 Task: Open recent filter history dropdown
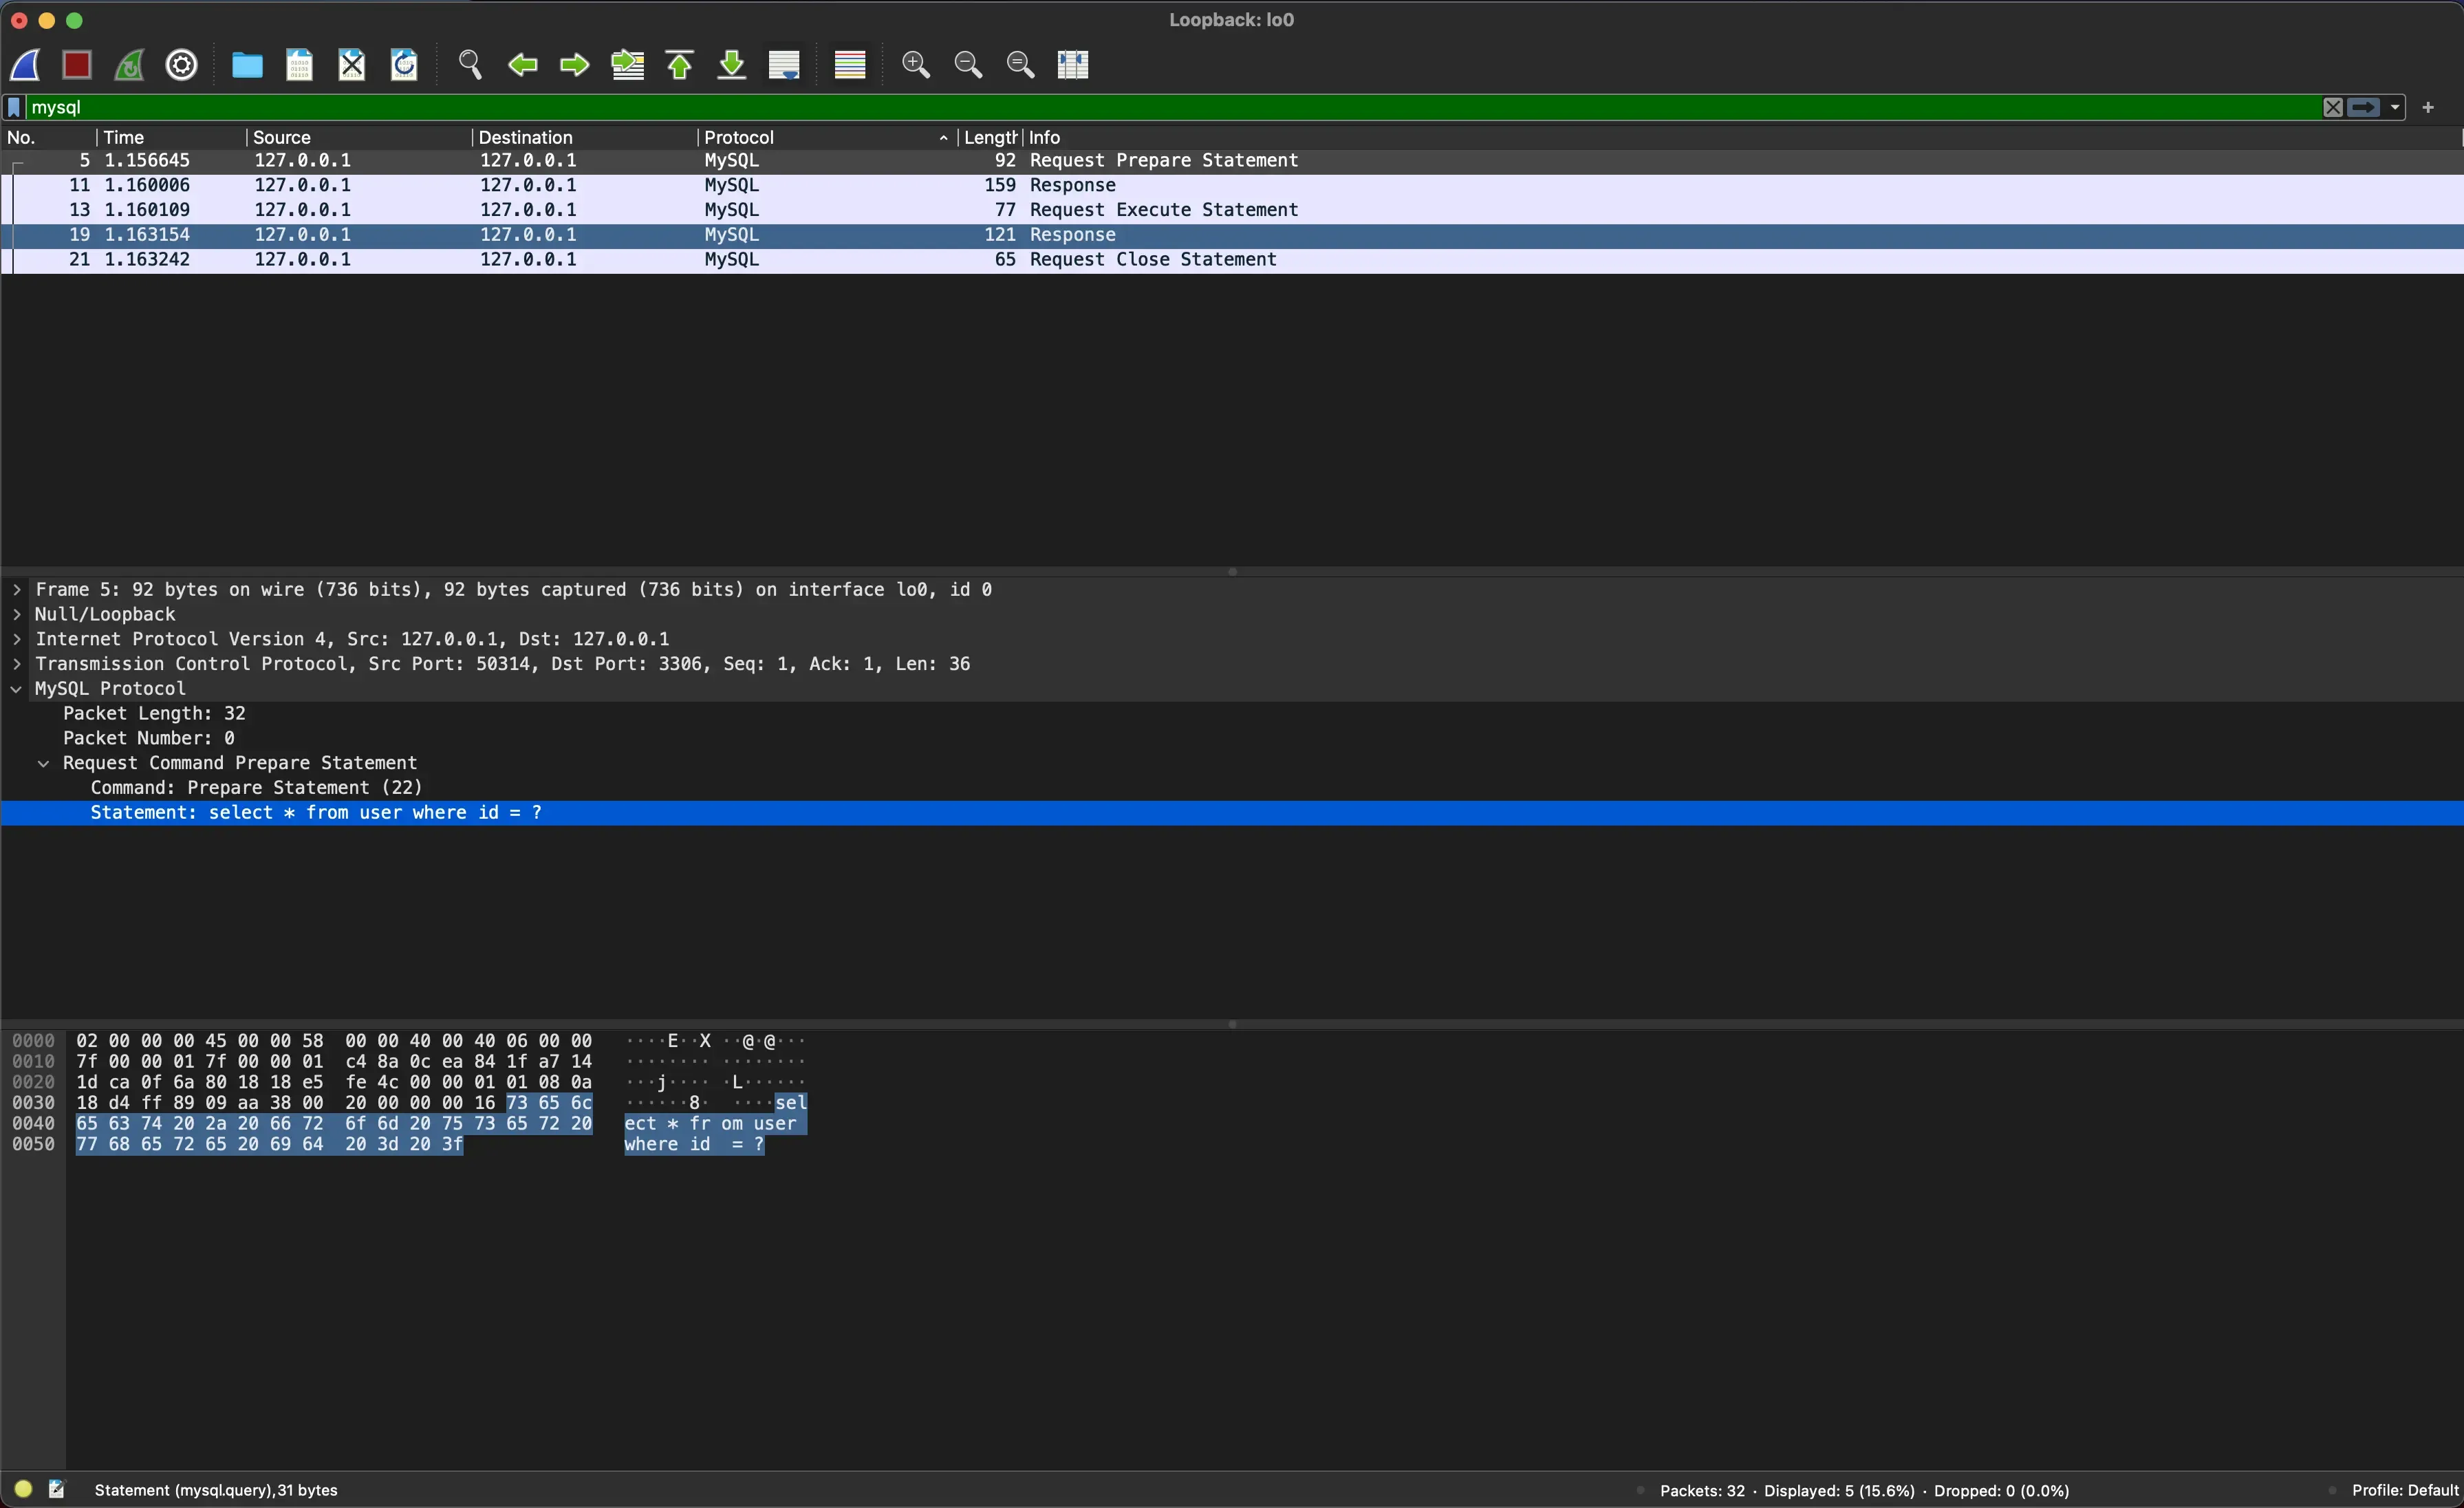click(2394, 107)
